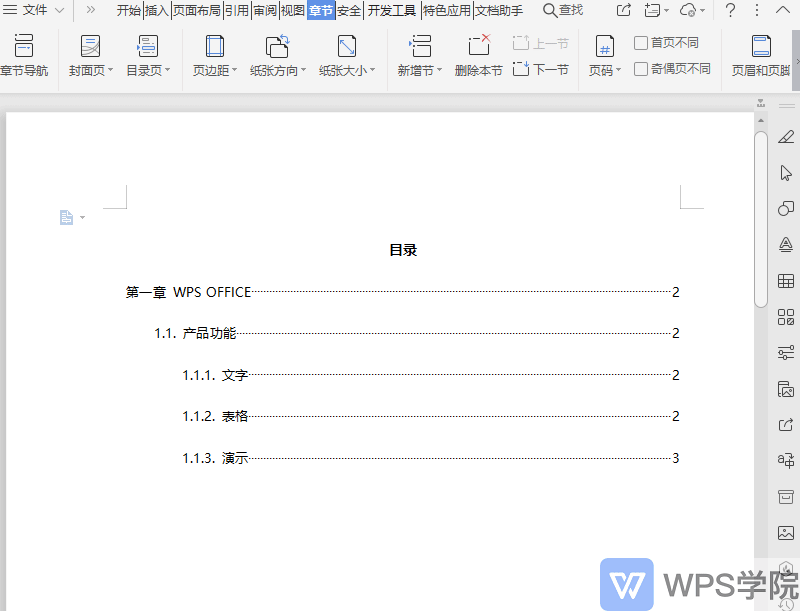800x611 pixels.
Task: Click the share document icon in title bar
Action: click(x=624, y=10)
